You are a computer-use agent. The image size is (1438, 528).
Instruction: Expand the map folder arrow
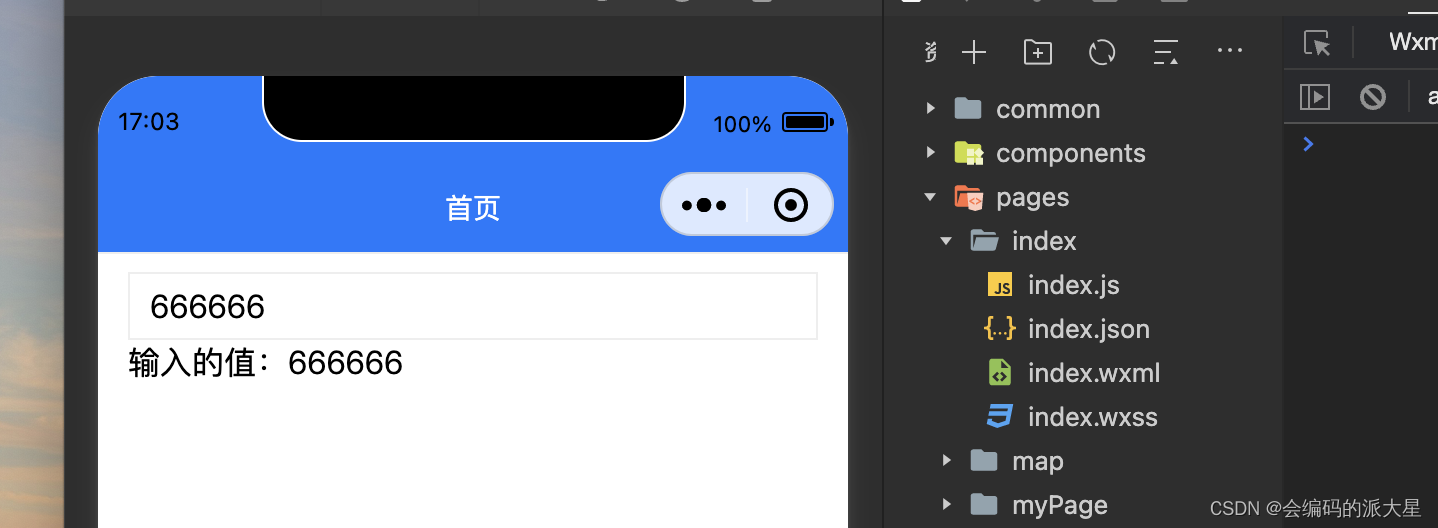947,461
